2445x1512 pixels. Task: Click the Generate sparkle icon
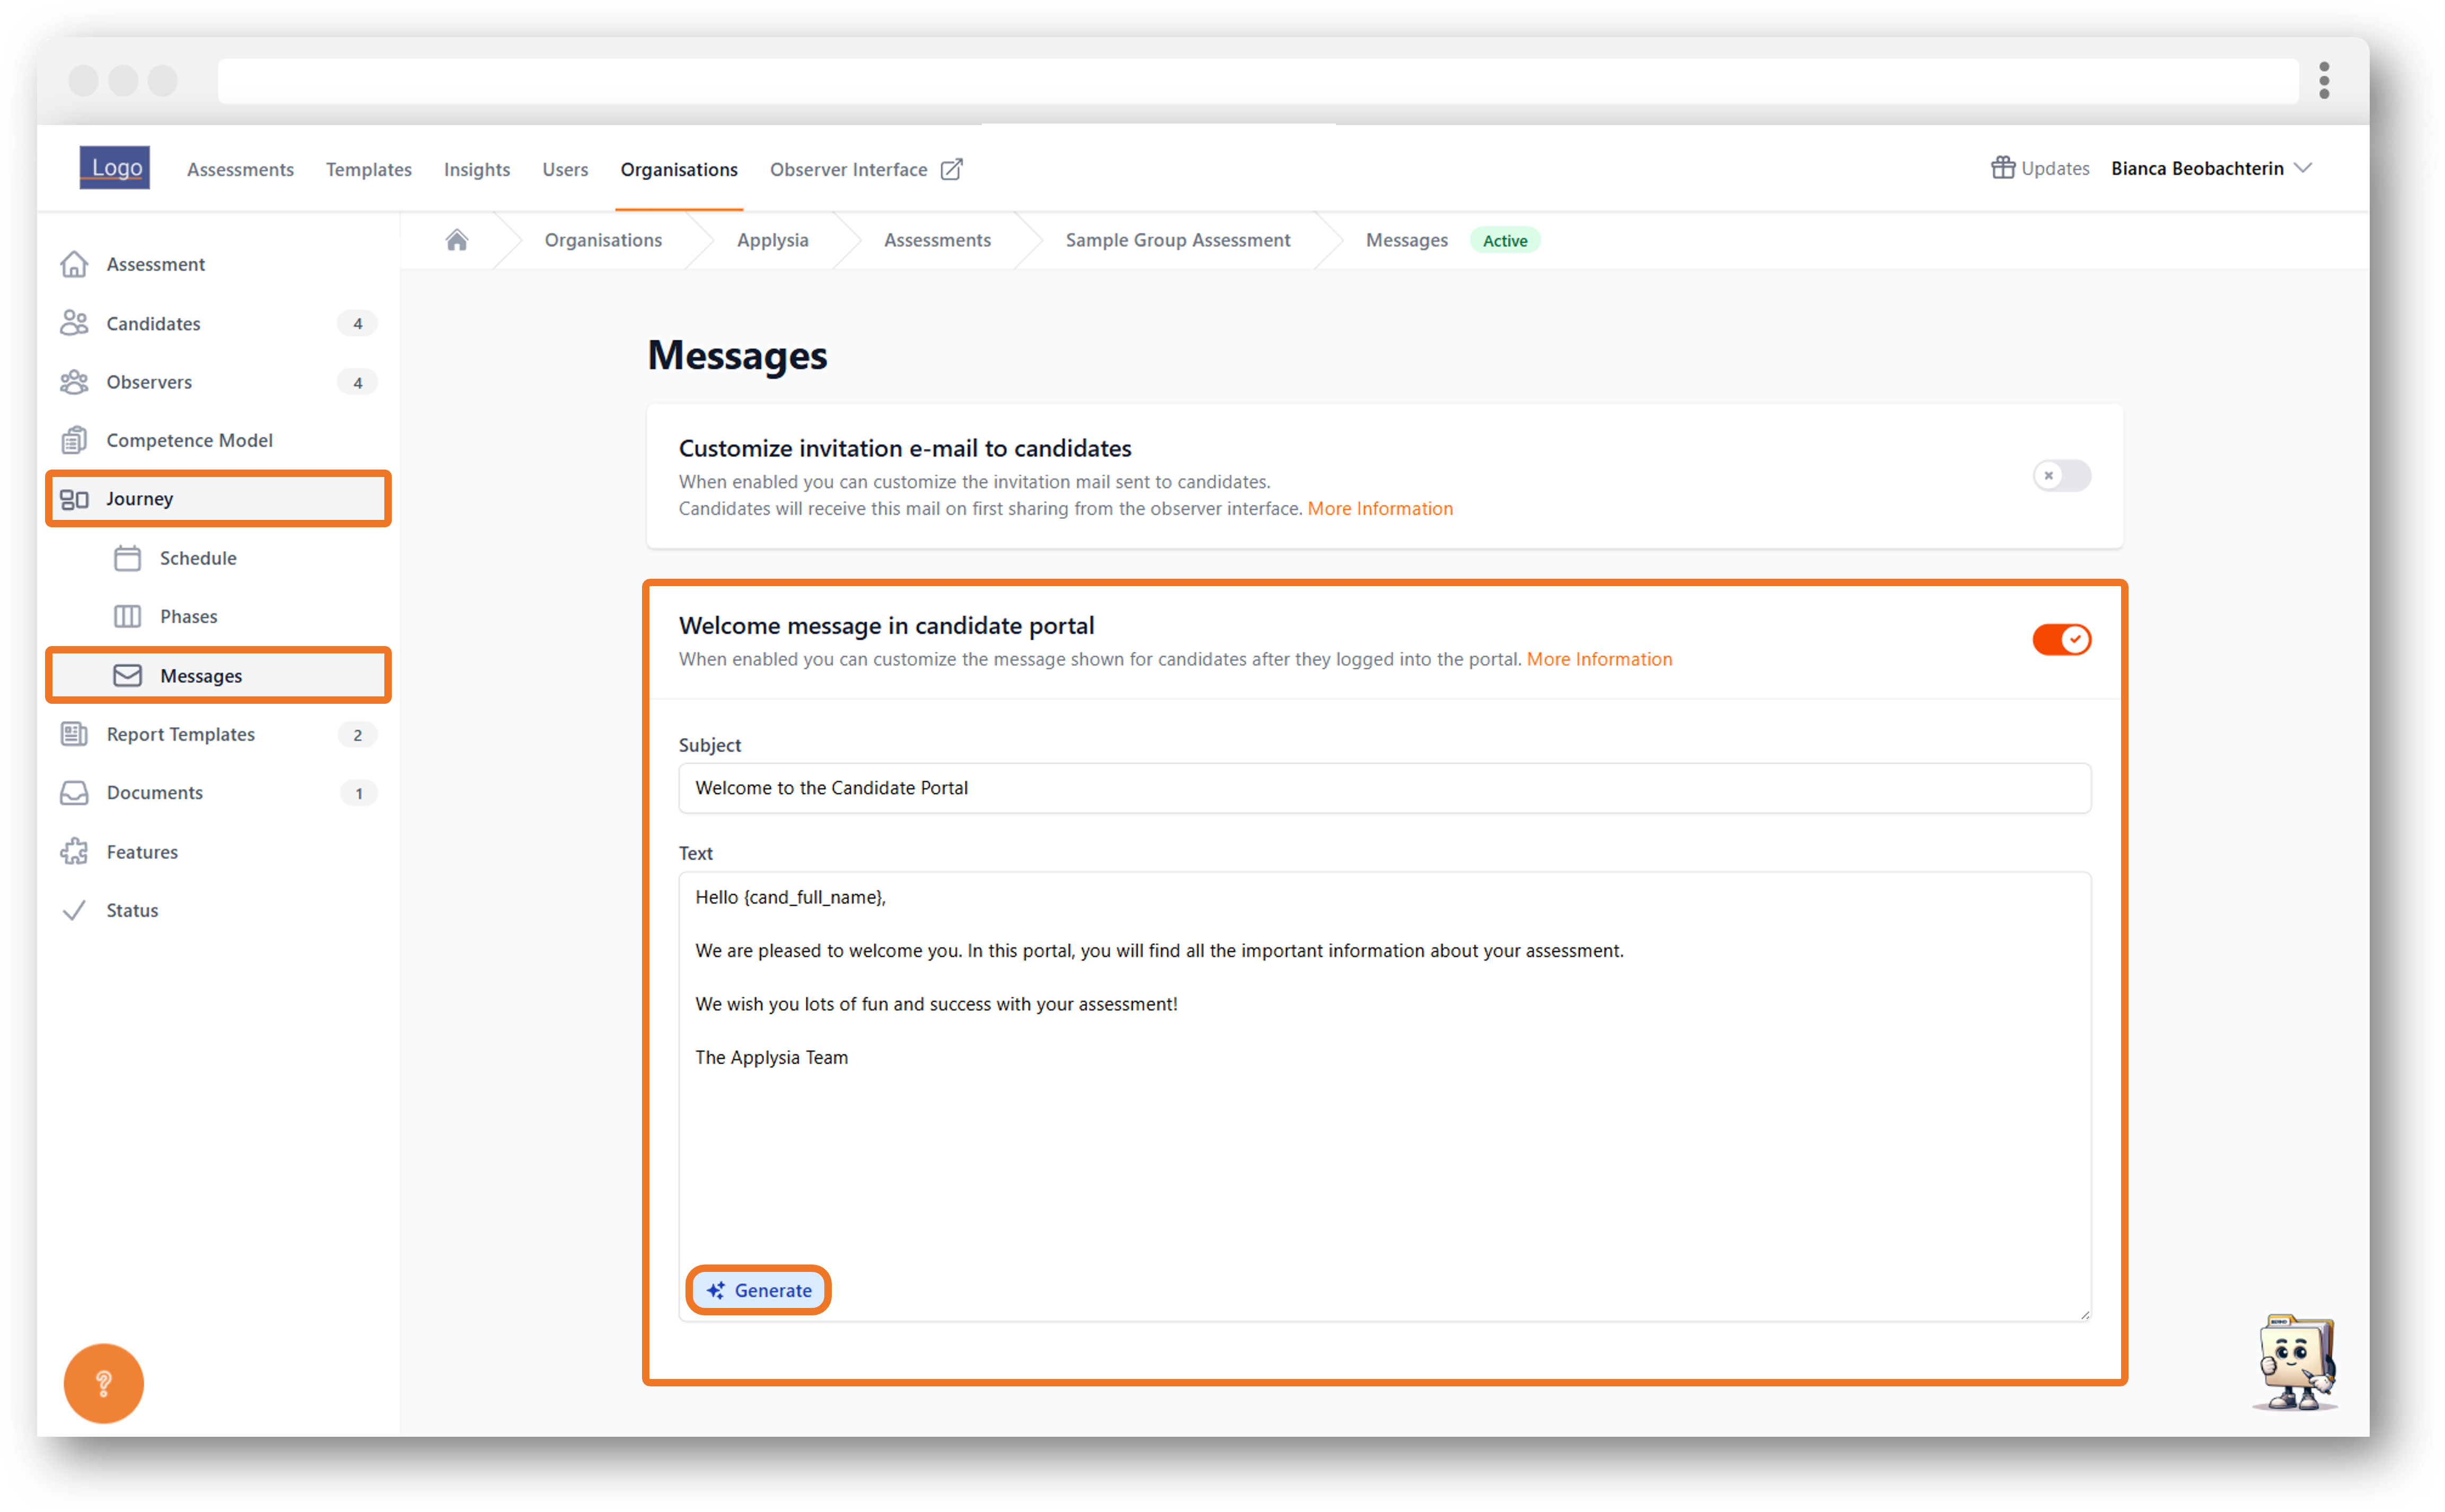point(716,1290)
